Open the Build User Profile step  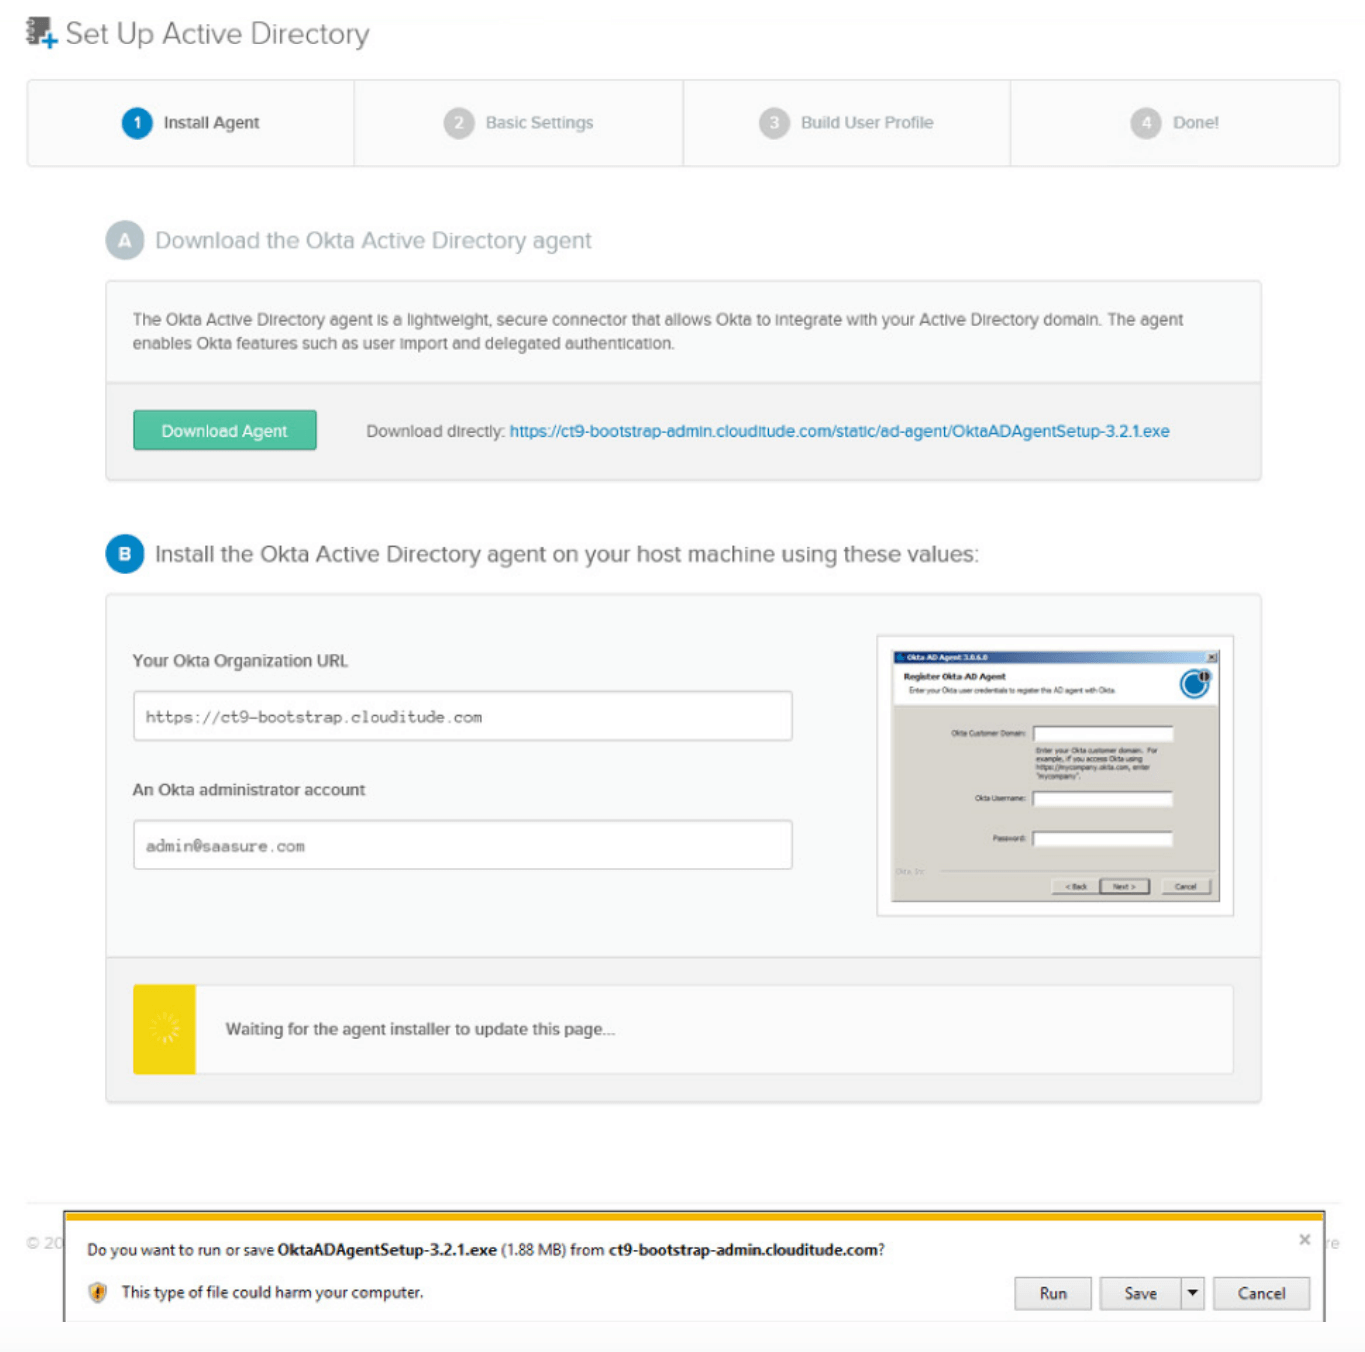tap(866, 123)
